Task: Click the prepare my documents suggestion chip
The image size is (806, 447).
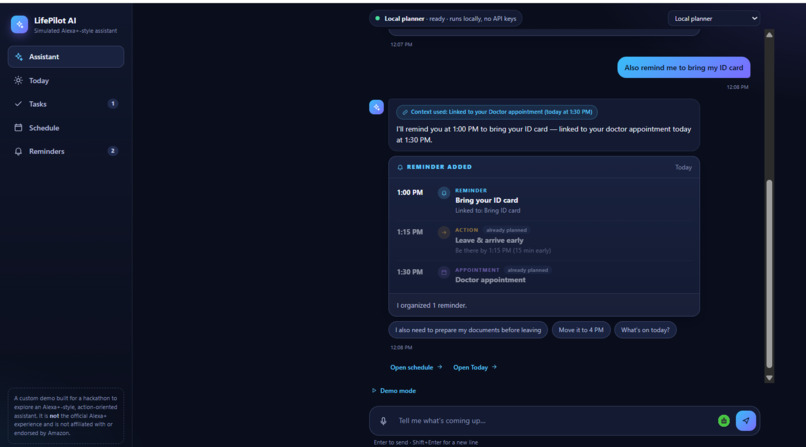Action: point(468,330)
